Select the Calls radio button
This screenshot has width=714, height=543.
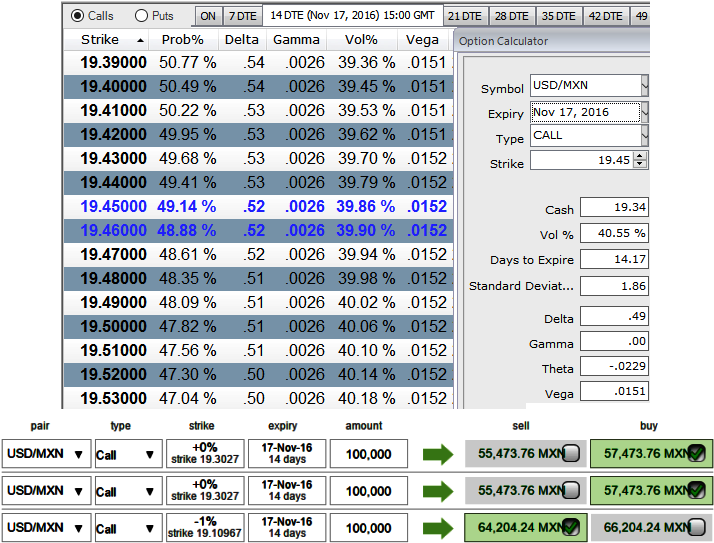tap(78, 16)
